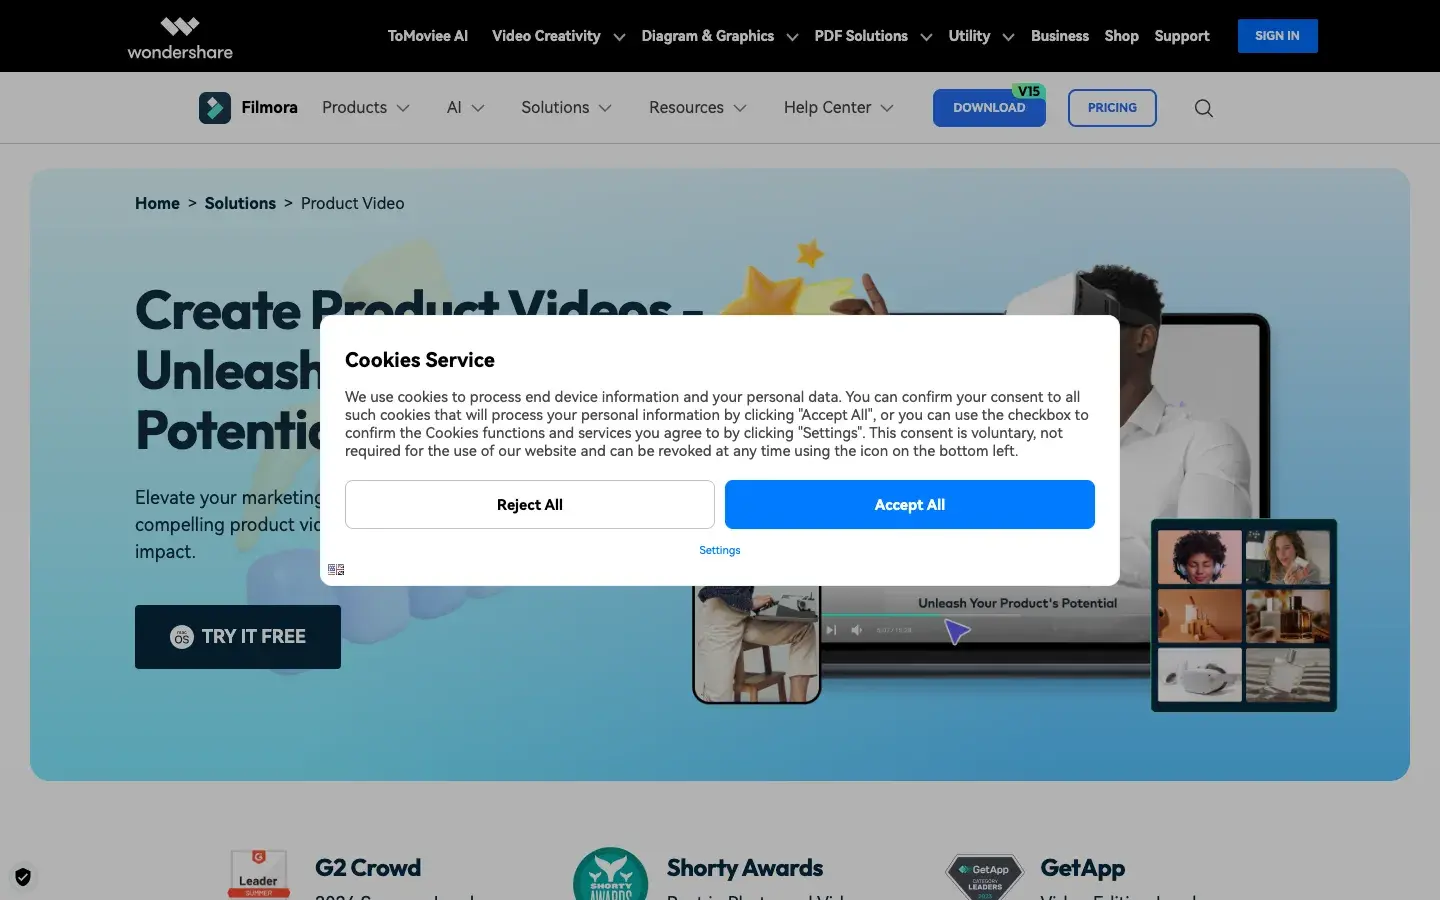Mute the video with the volume icon
The width and height of the screenshot is (1440, 900).
[857, 630]
